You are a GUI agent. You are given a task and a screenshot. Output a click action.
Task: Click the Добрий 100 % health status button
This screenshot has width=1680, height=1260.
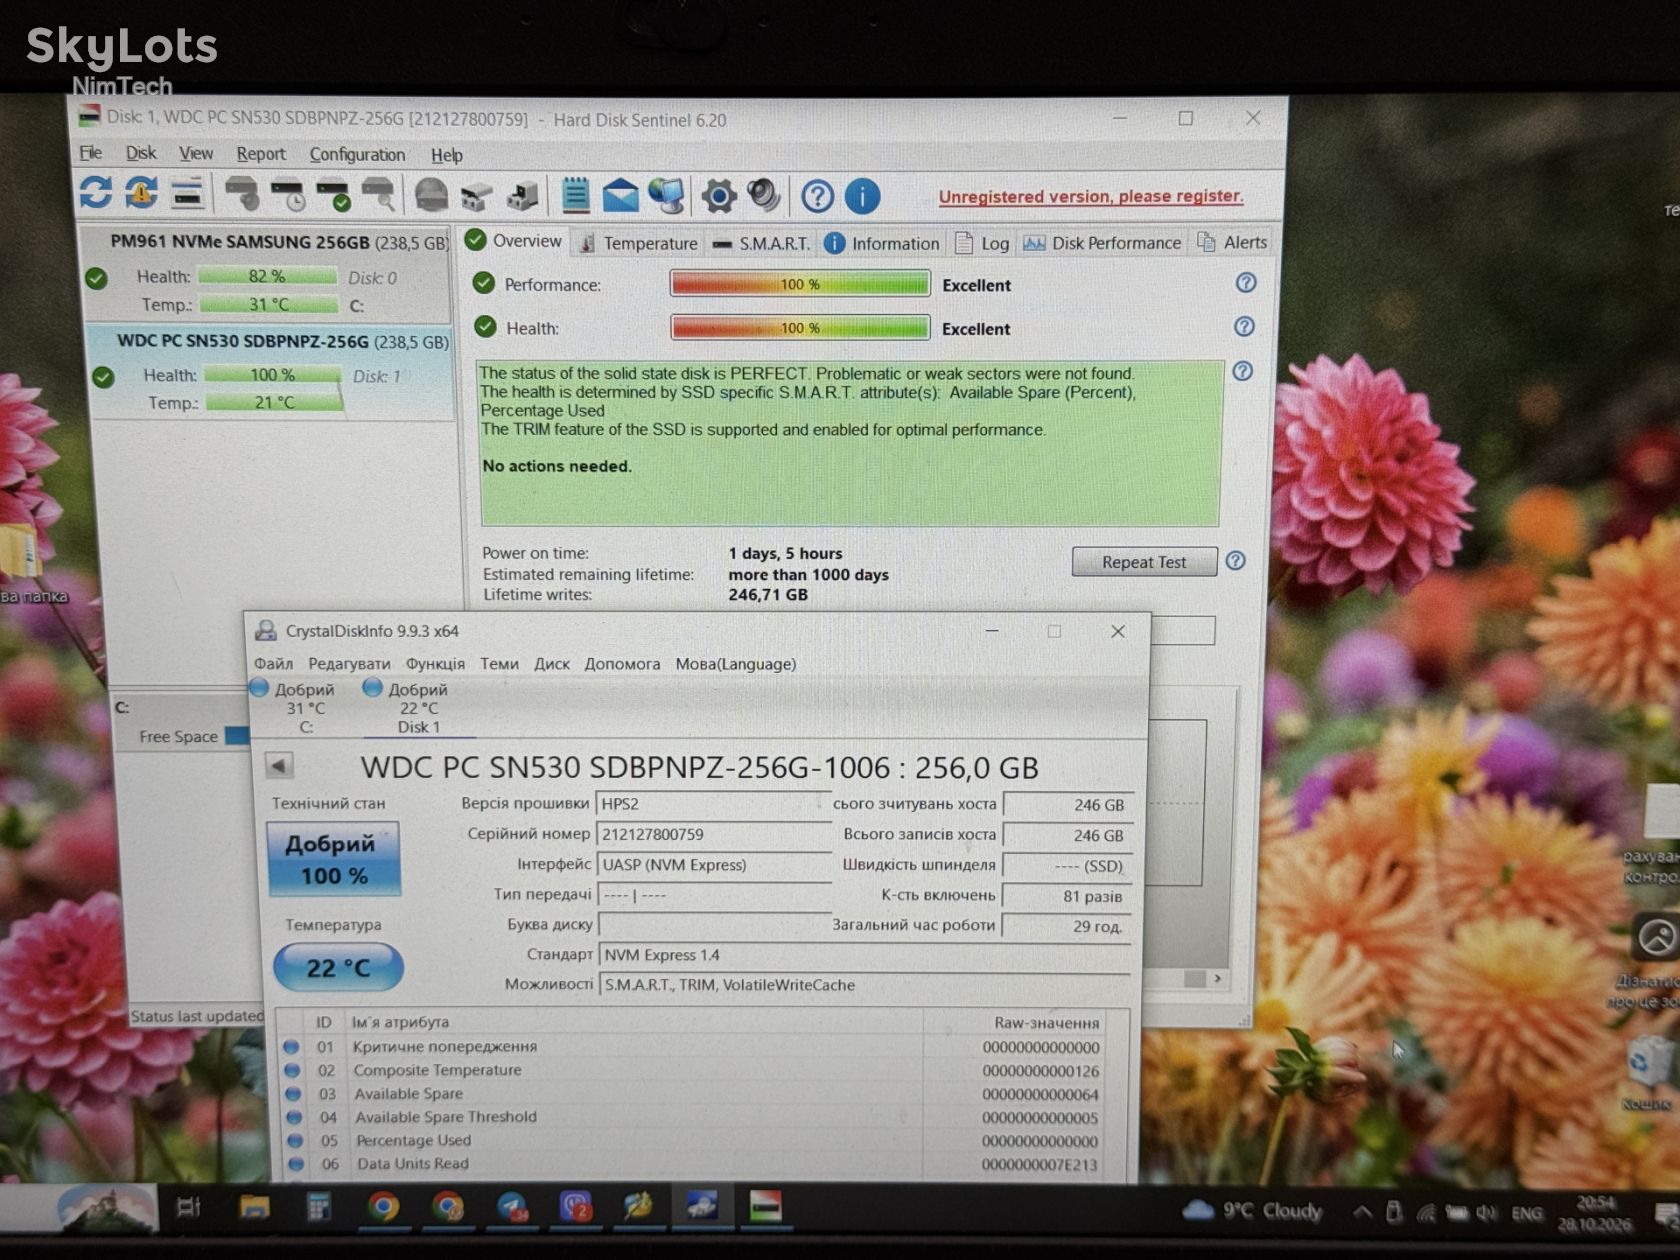pyautogui.click(x=333, y=859)
